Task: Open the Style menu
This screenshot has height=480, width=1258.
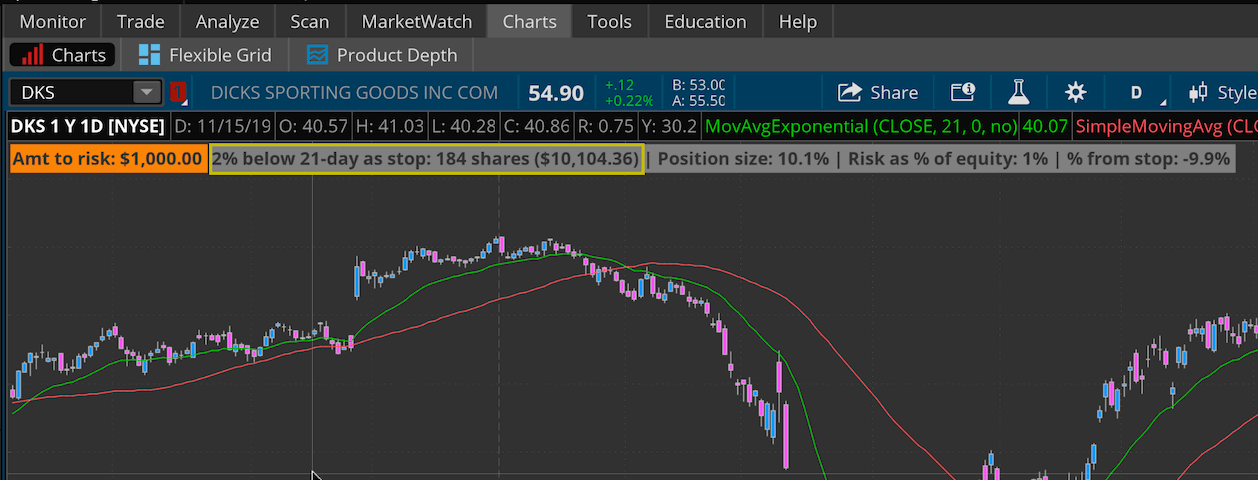Action: [x=1222, y=92]
